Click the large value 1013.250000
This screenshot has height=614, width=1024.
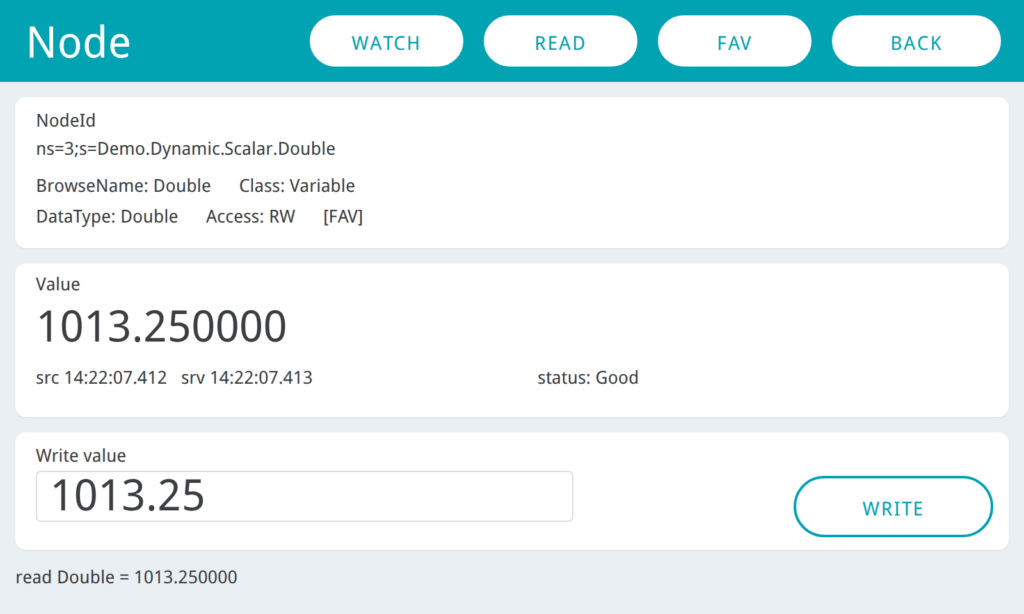tap(161, 326)
